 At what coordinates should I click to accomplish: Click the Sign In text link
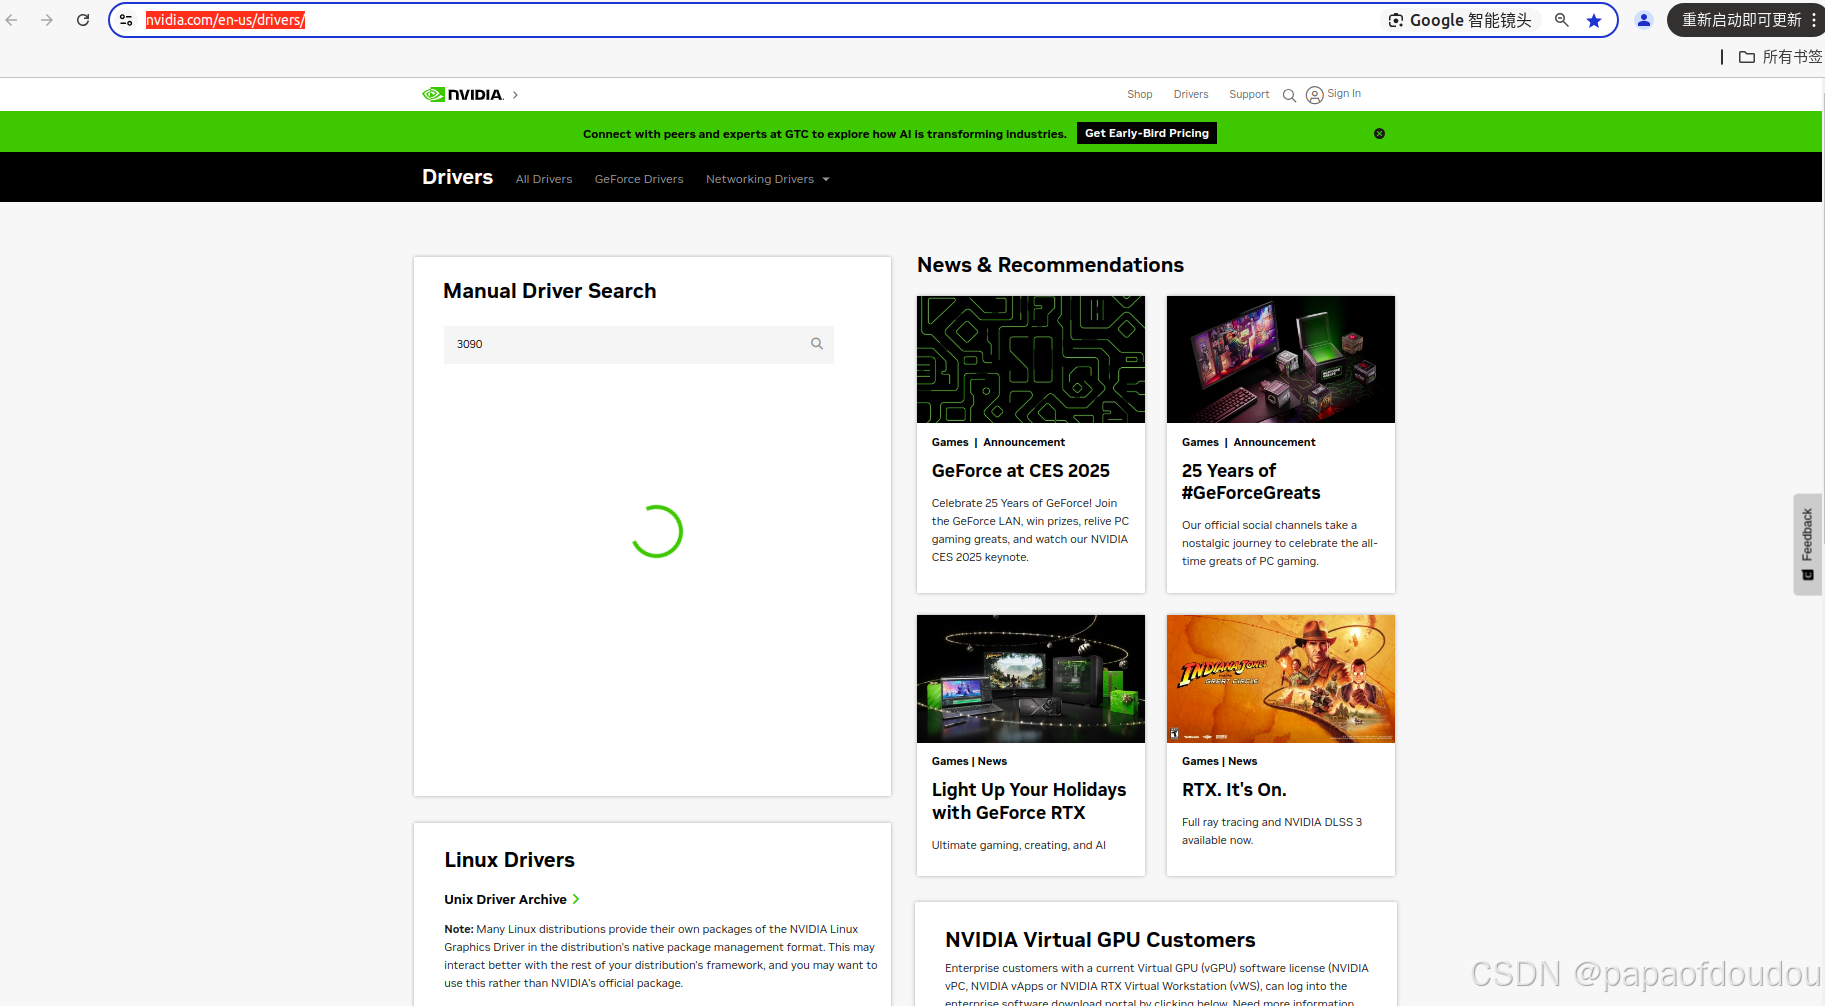point(1344,93)
